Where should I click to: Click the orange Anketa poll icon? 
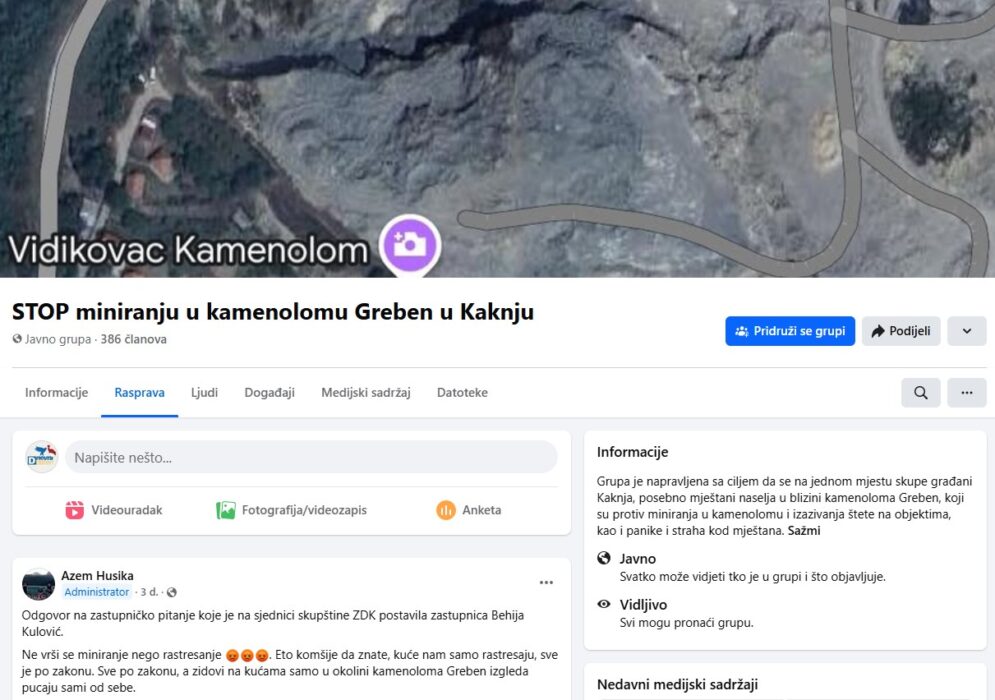pyautogui.click(x=445, y=510)
